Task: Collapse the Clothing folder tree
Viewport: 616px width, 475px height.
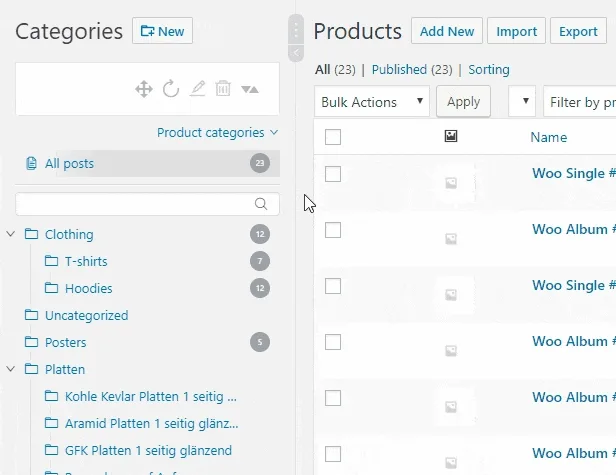Action: click(11, 234)
